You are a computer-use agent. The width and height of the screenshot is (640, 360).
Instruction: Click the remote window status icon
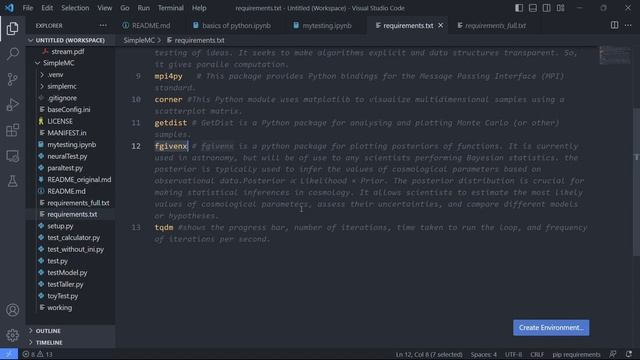coord(9,354)
